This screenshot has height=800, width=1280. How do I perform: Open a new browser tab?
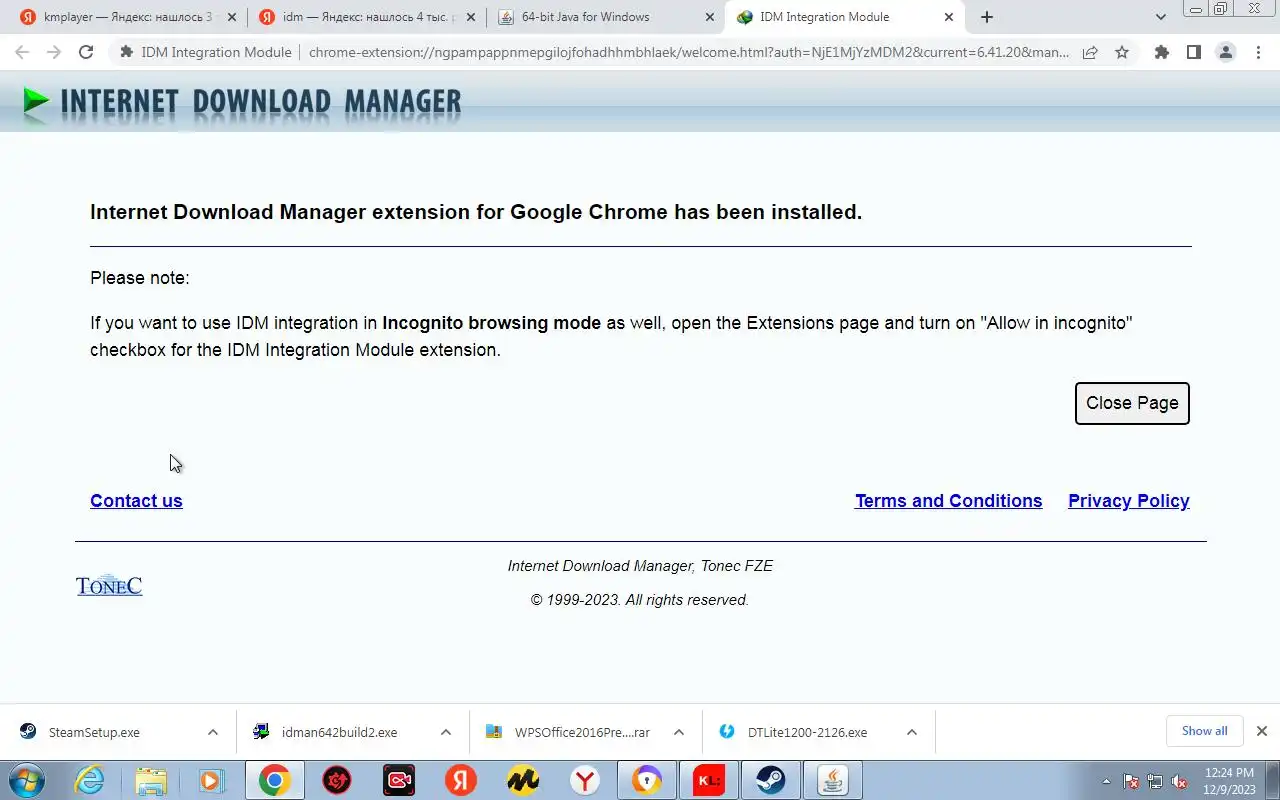point(987,17)
